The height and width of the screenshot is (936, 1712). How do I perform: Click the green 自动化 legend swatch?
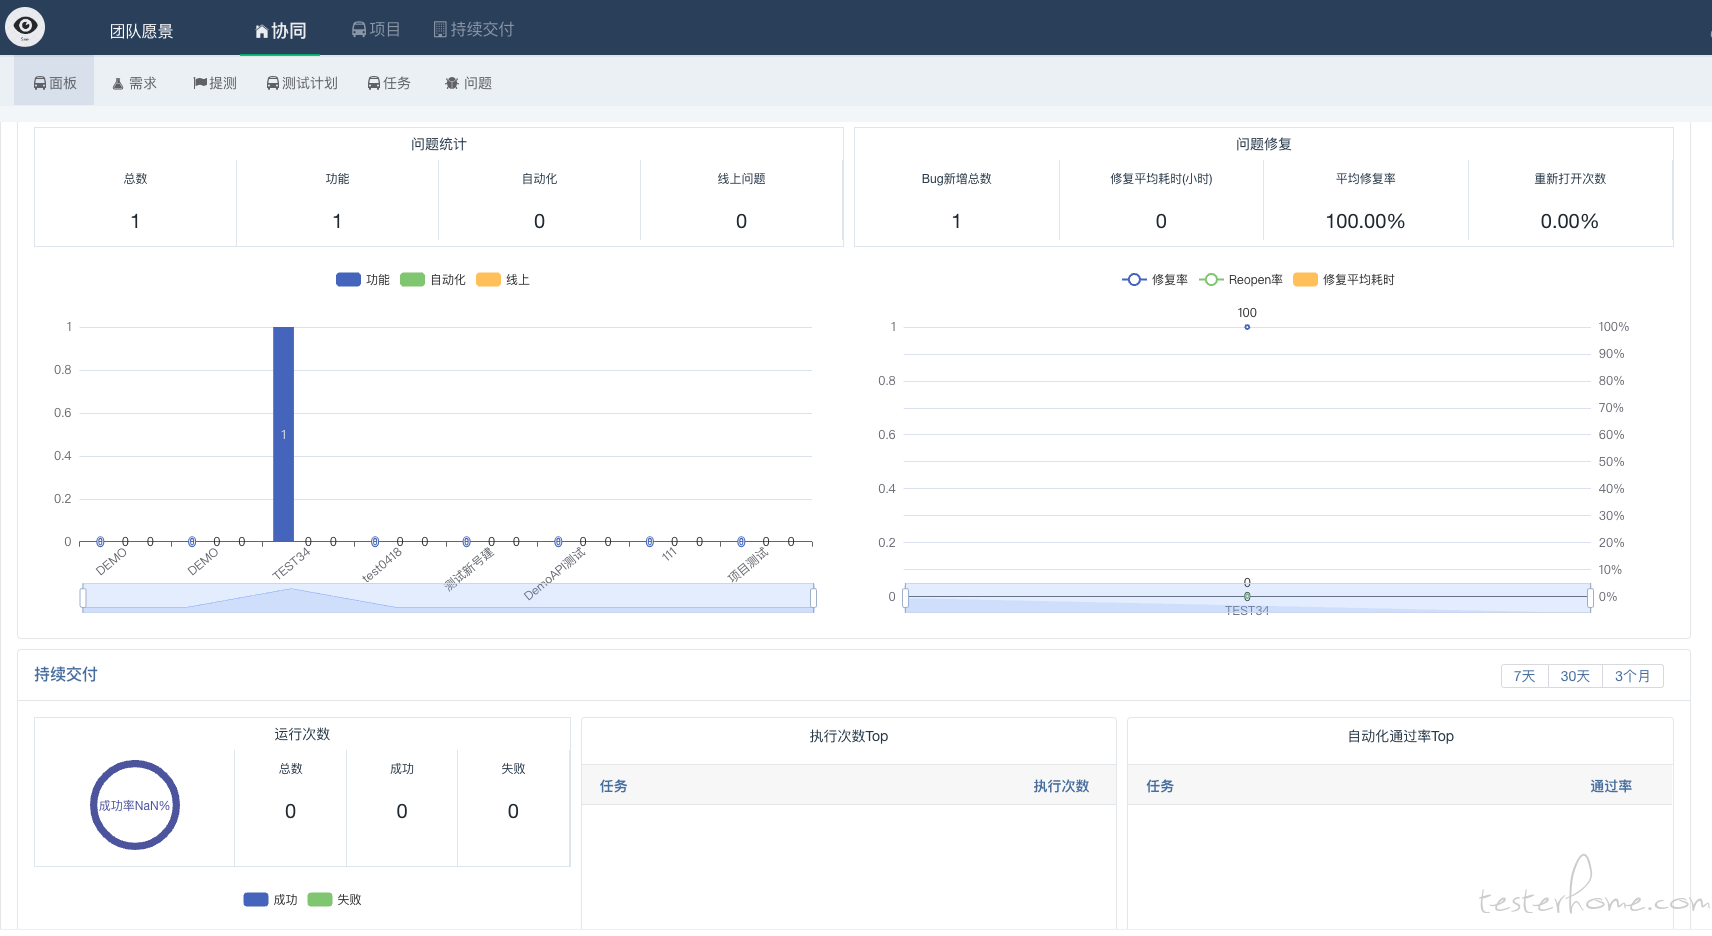click(x=412, y=280)
